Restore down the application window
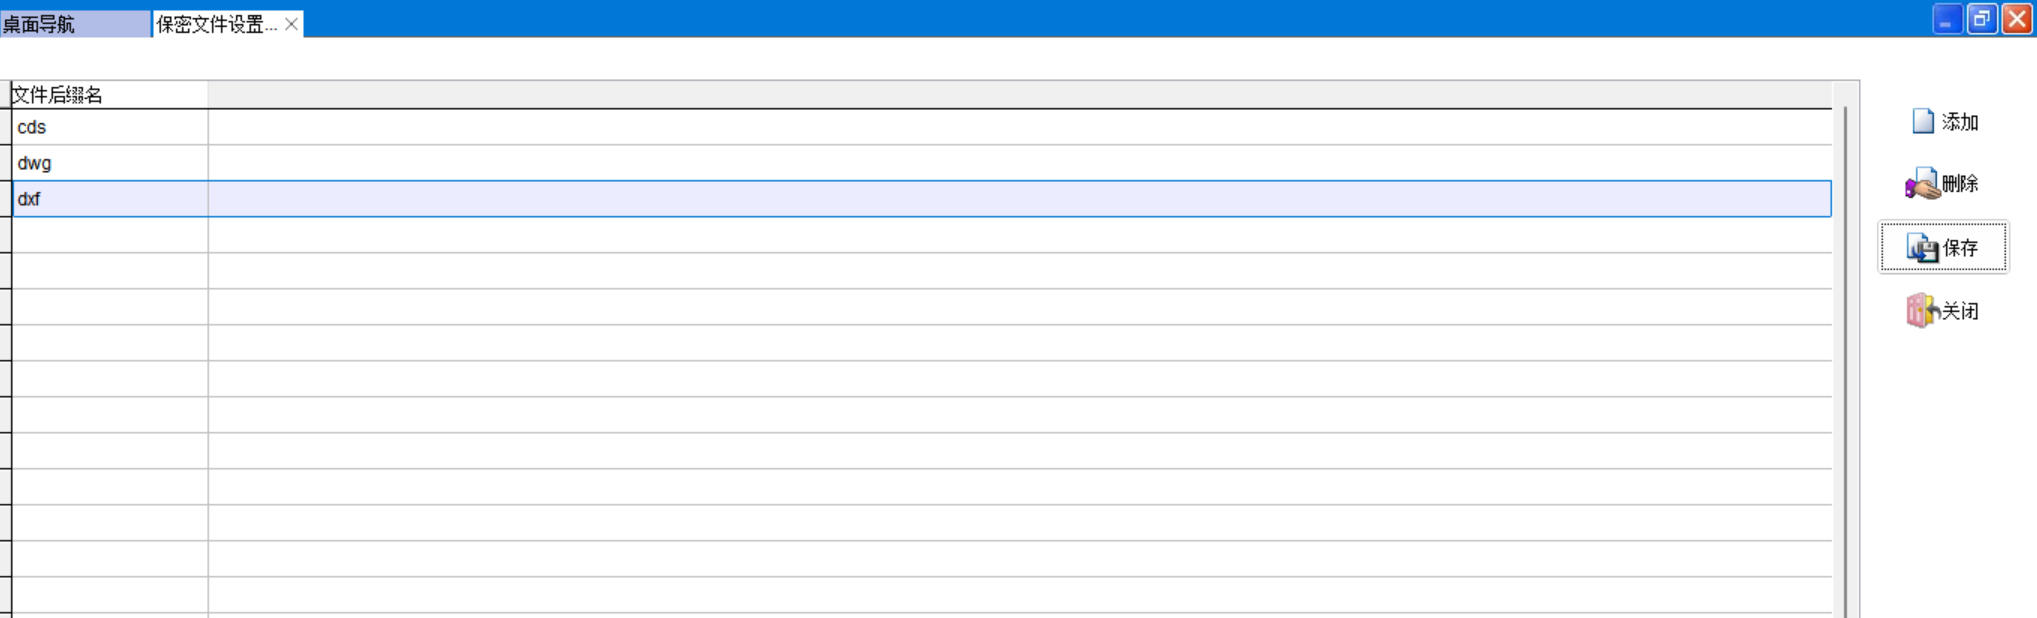 pos(1981,20)
